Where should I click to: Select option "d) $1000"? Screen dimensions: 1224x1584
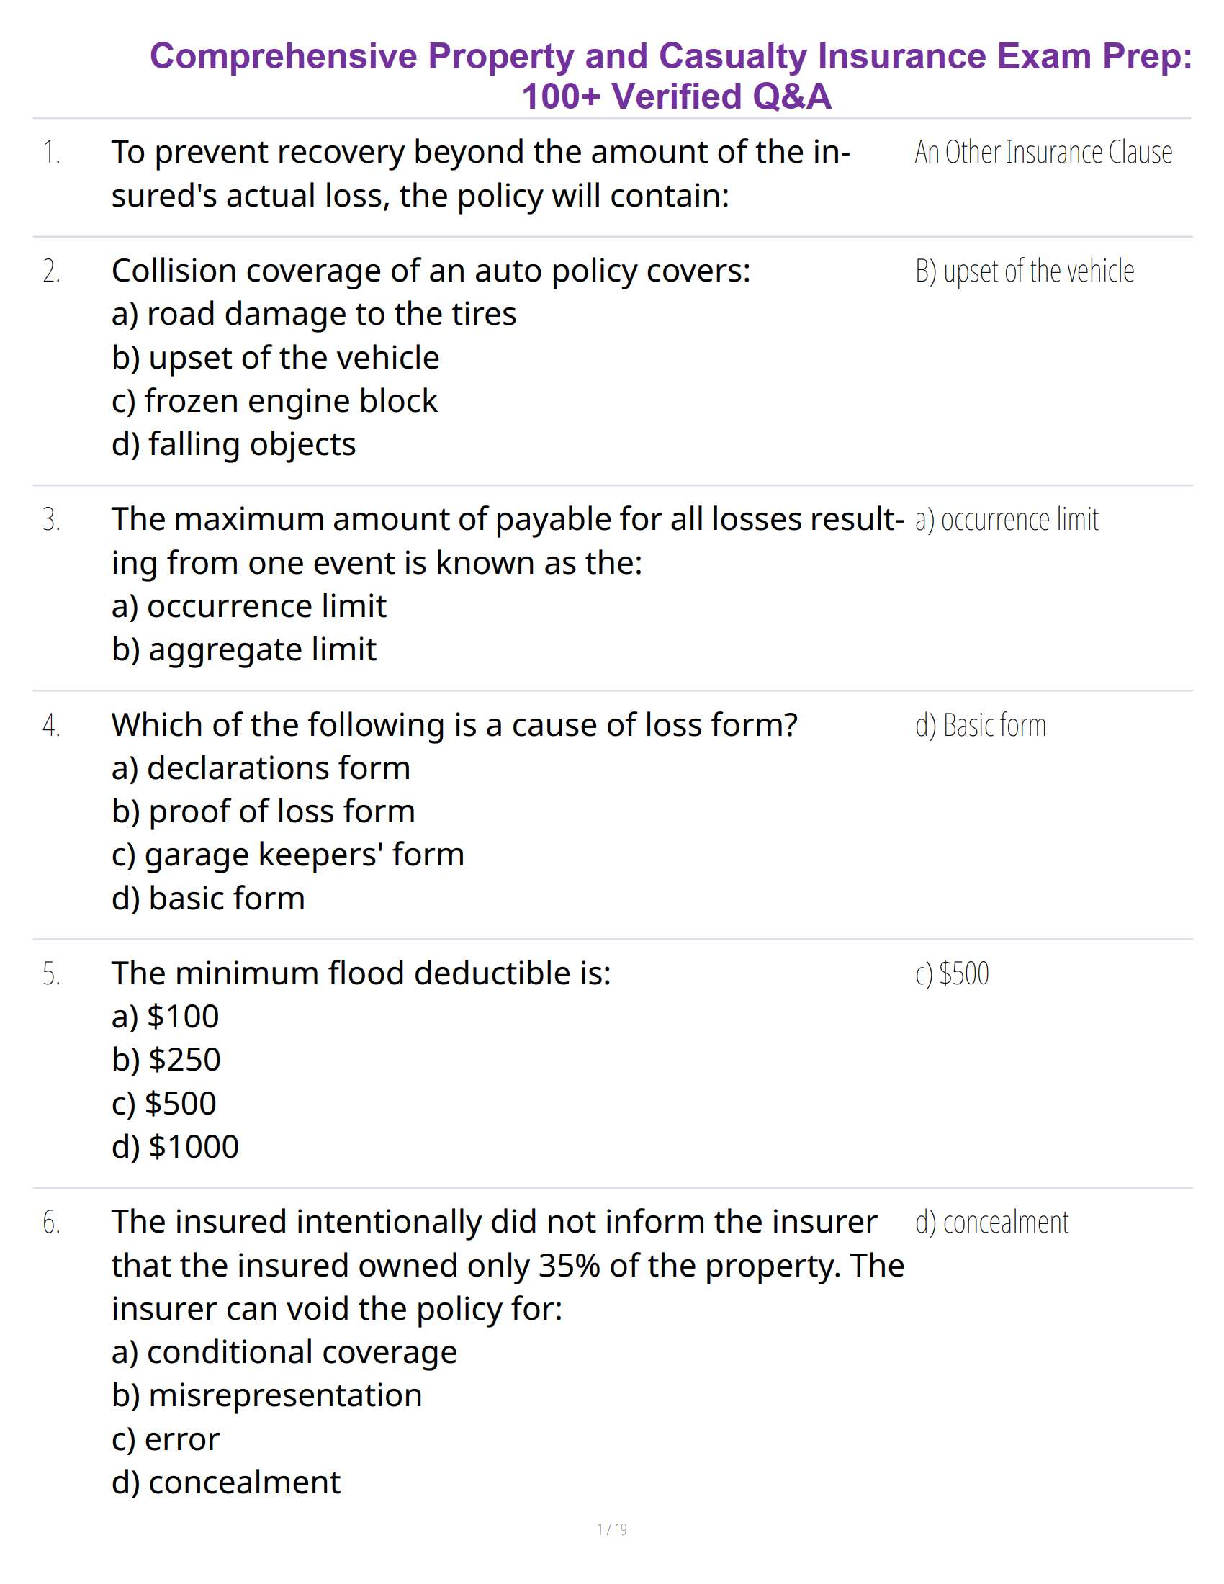coord(175,1147)
